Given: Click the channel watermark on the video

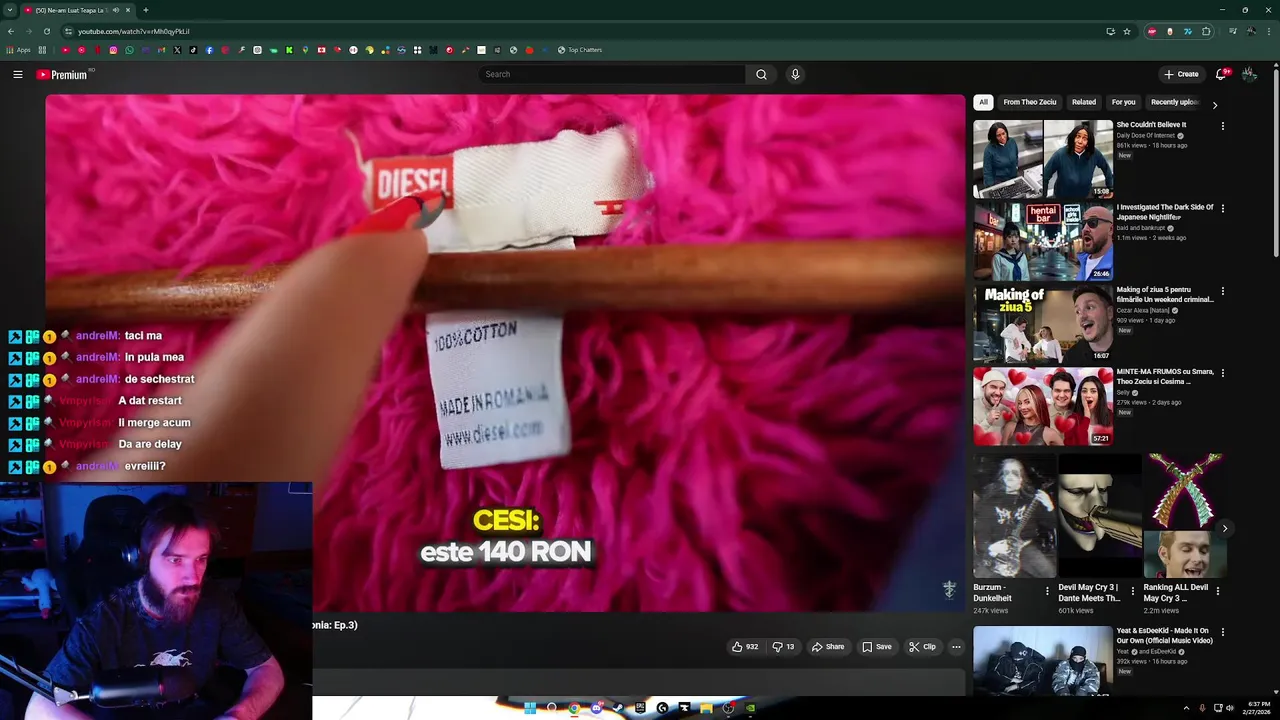Looking at the screenshot, I should [949, 589].
